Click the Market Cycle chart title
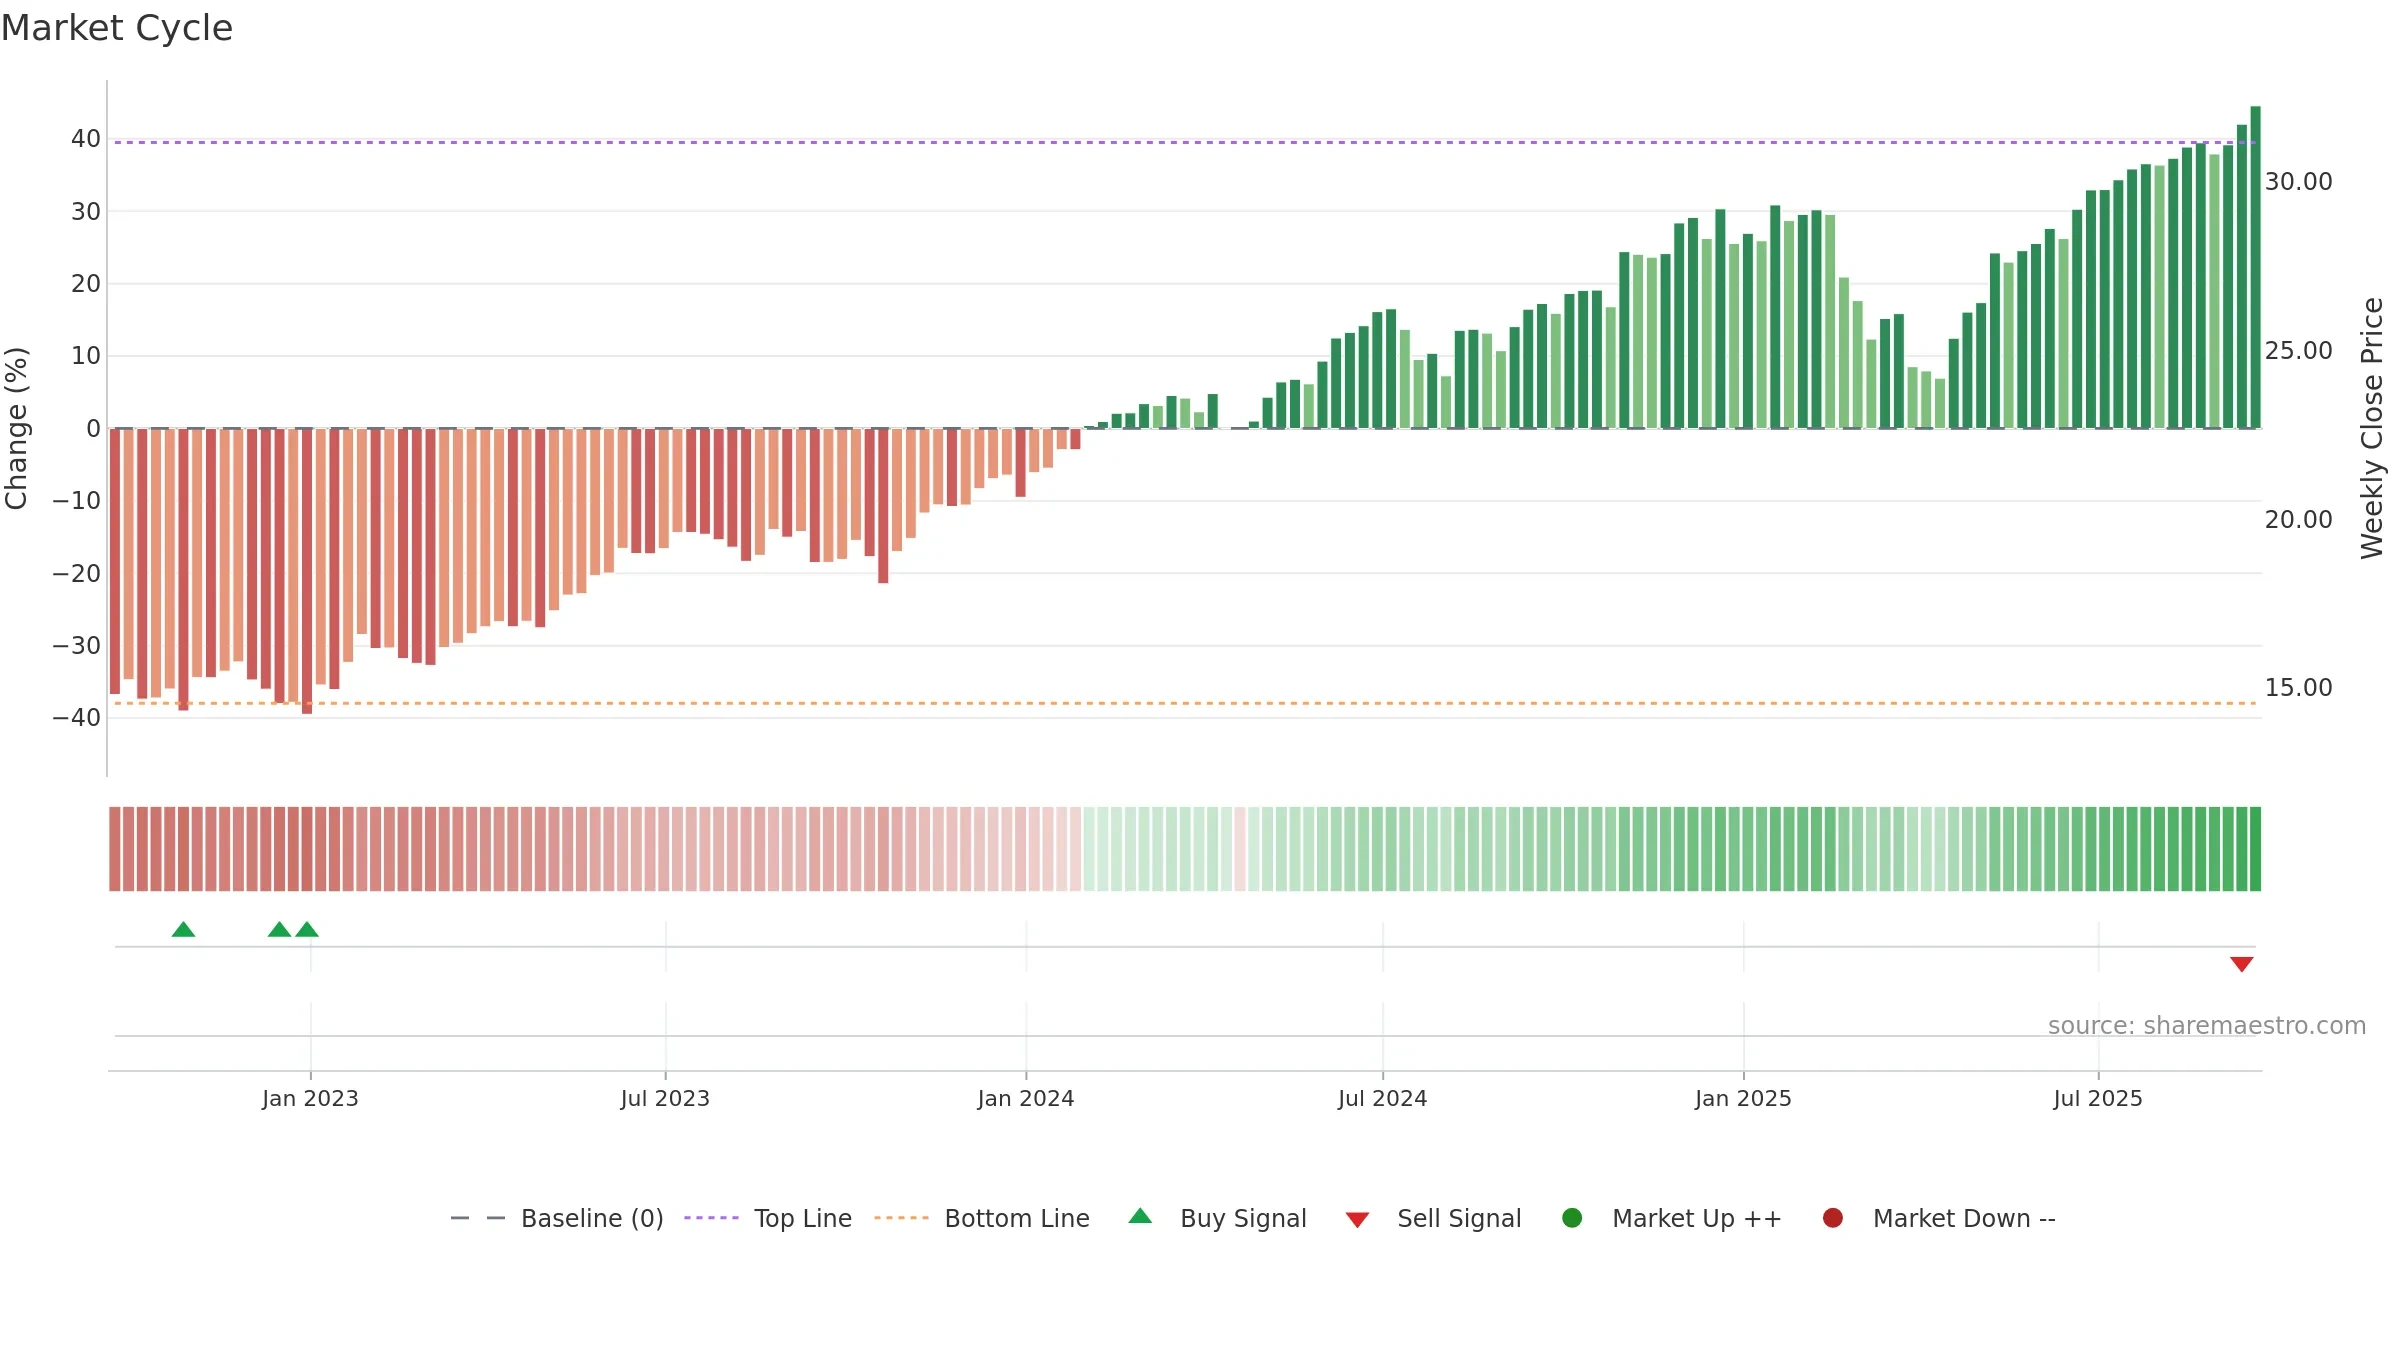Screen dimensions: 2400x1350 pos(117,28)
